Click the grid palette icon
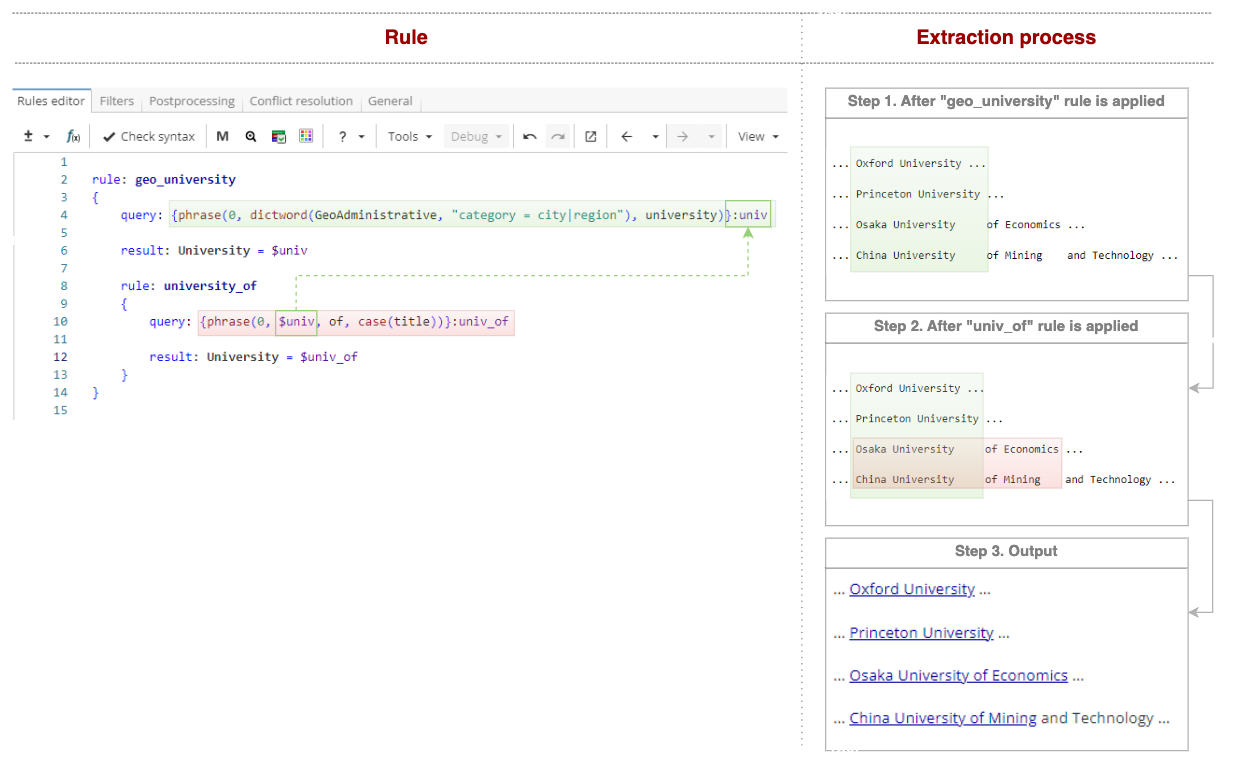1239x763 pixels. (x=306, y=136)
